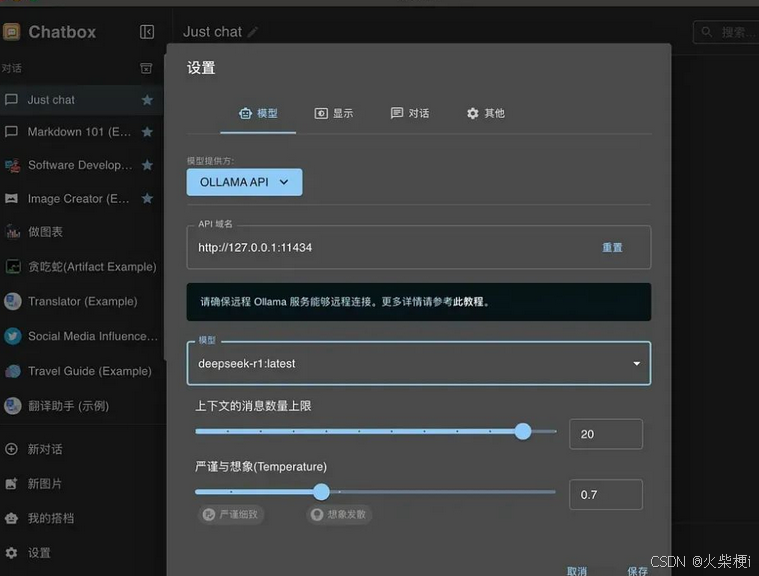The width and height of the screenshot is (759, 576).
Task: Click the Travel Guide globe avatar
Action: (x=13, y=371)
